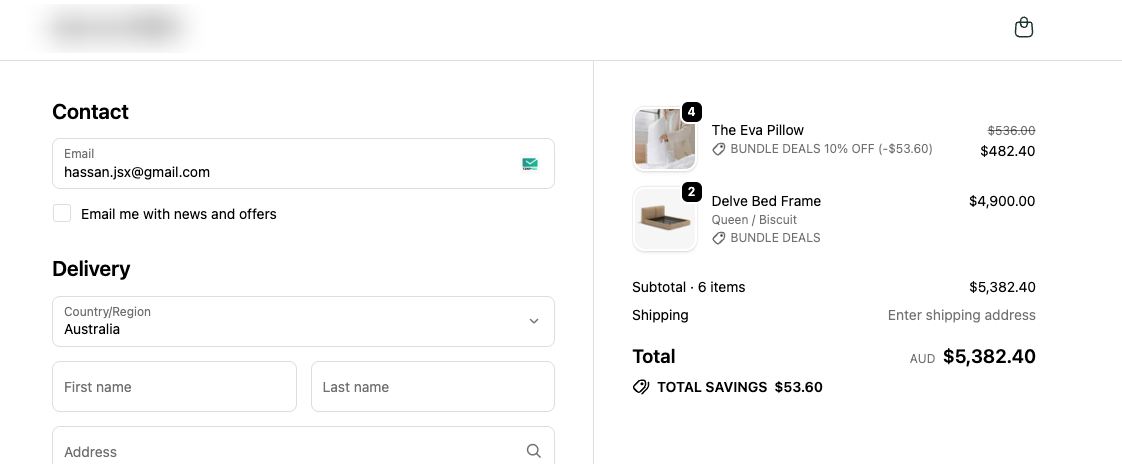Image resolution: width=1122 pixels, height=464 pixels.
Task: Click the Subtotal · 6 items label
Action: pos(688,287)
